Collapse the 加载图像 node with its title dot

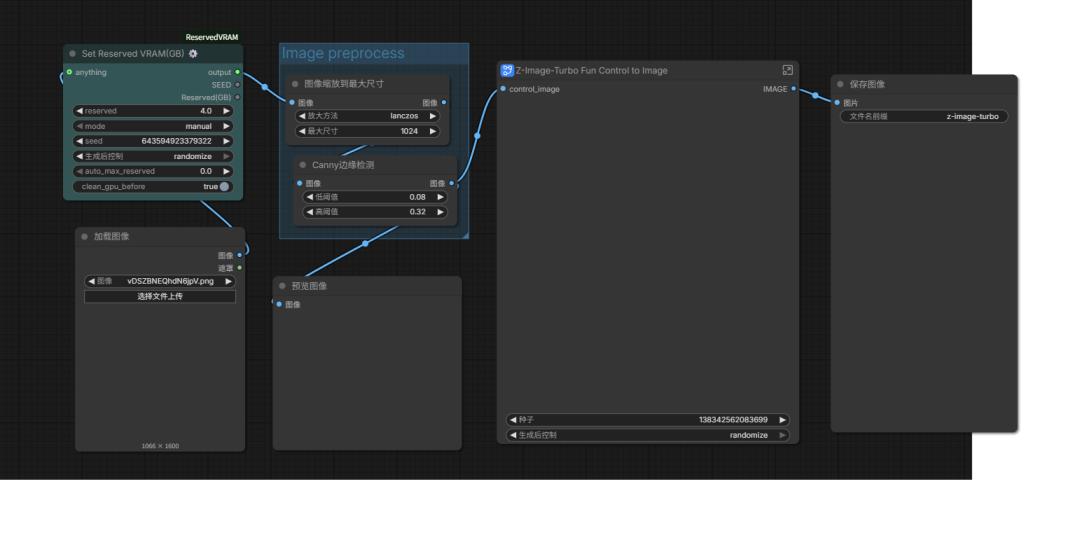84,236
